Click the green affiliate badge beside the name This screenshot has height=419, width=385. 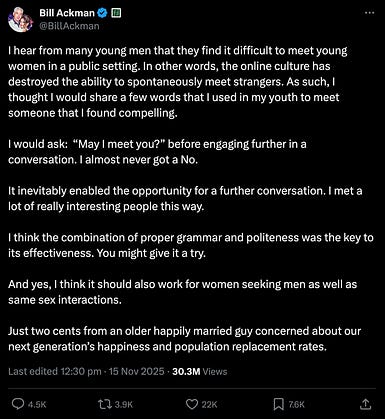pos(116,13)
